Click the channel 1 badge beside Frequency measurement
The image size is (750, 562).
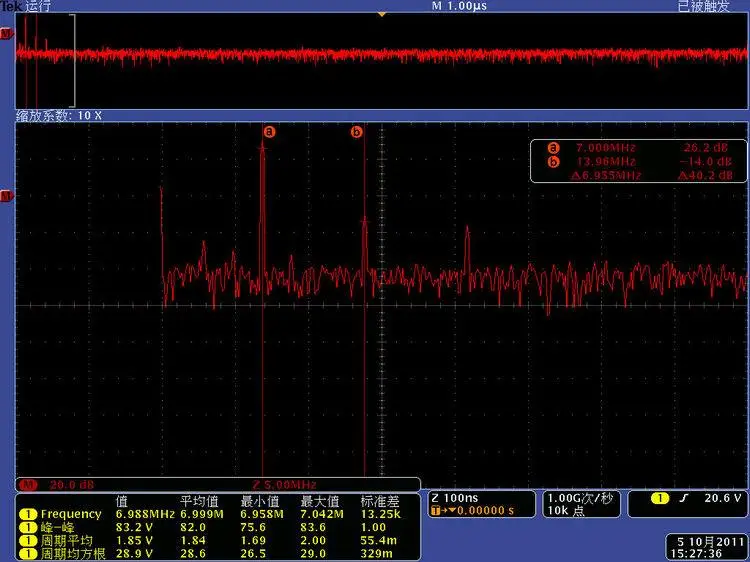29,514
